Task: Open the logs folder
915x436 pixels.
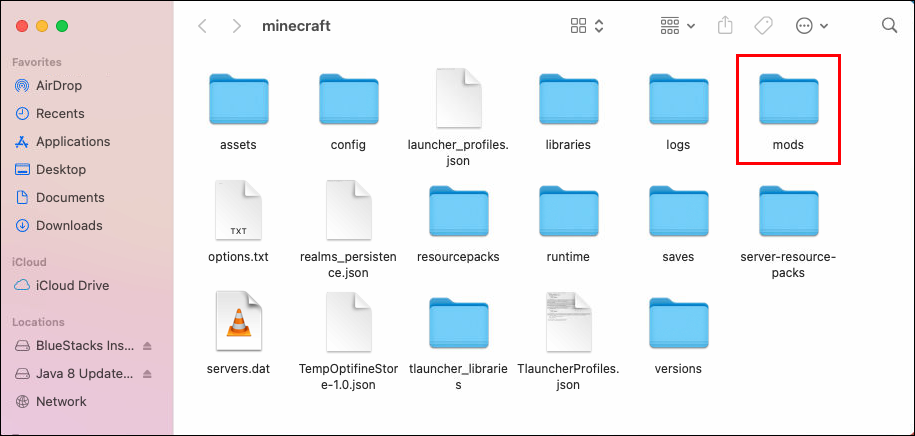Action: click(x=678, y=100)
